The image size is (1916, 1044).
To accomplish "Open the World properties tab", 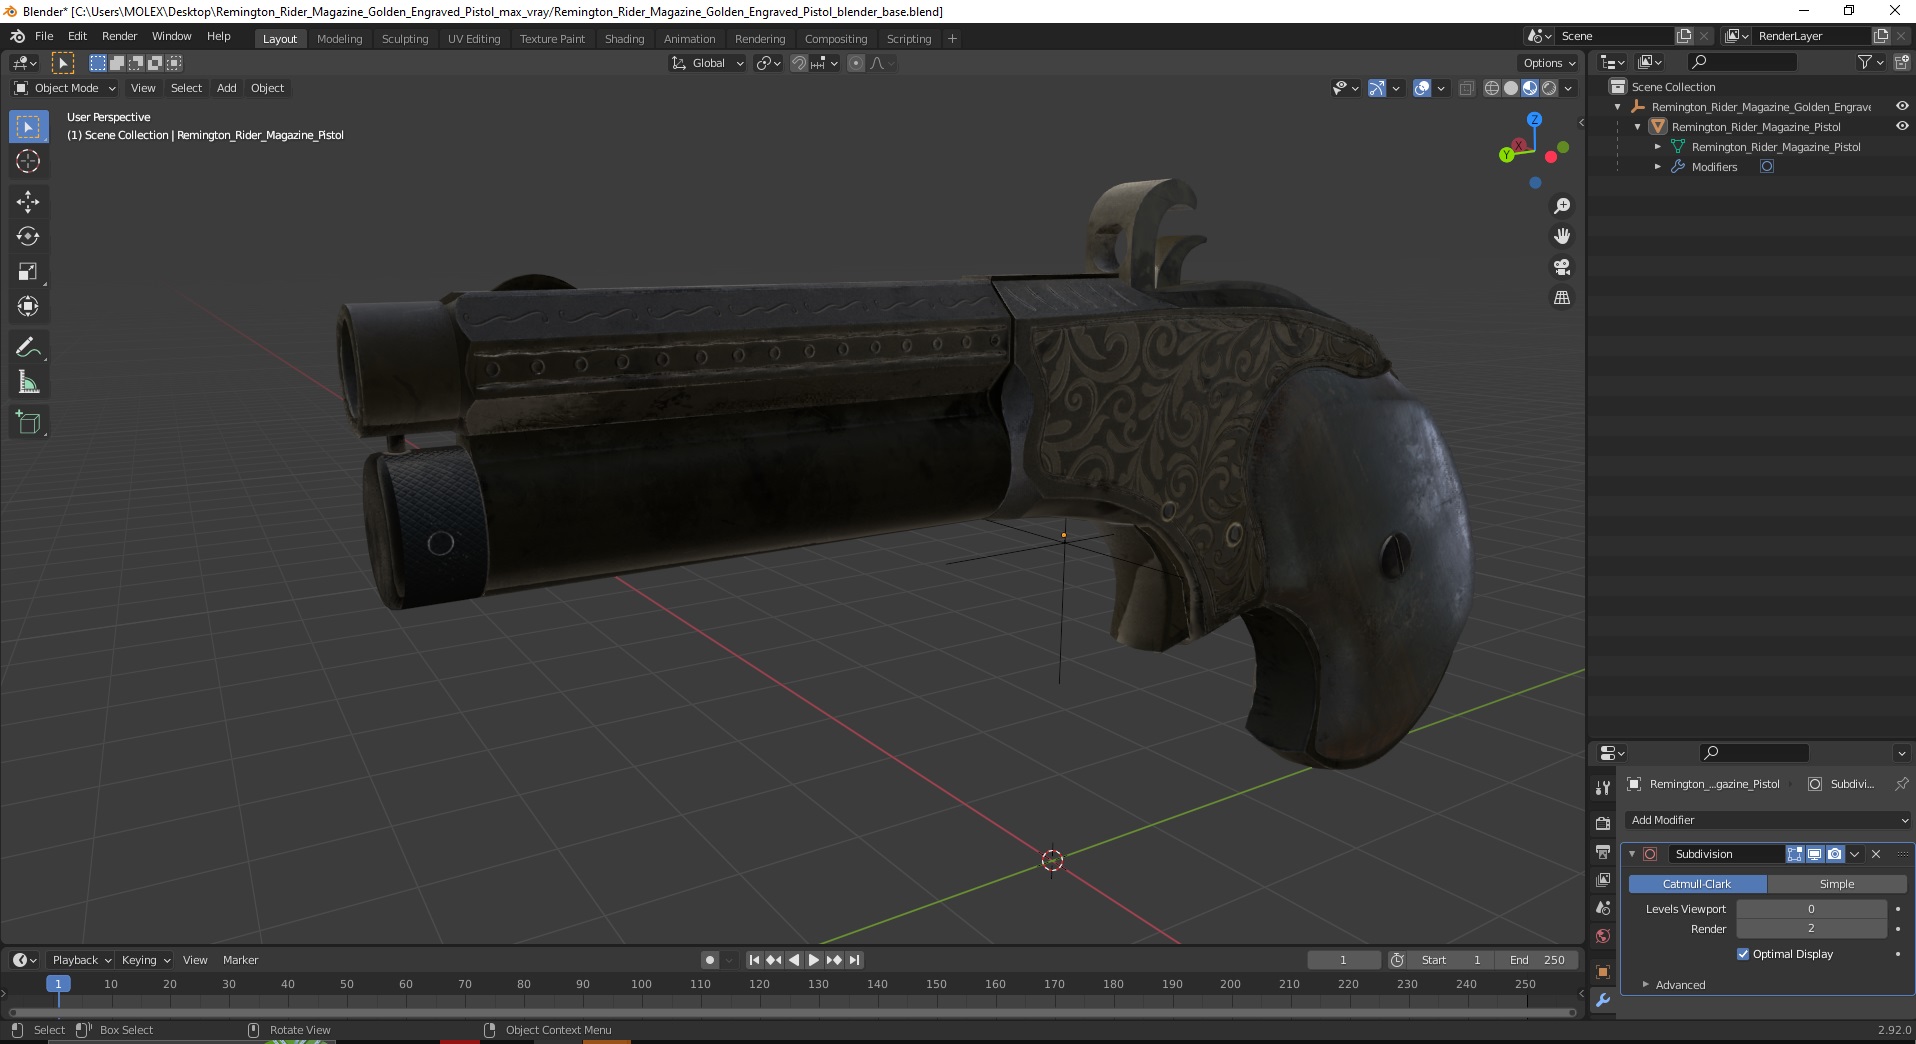I will point(1603,936).
